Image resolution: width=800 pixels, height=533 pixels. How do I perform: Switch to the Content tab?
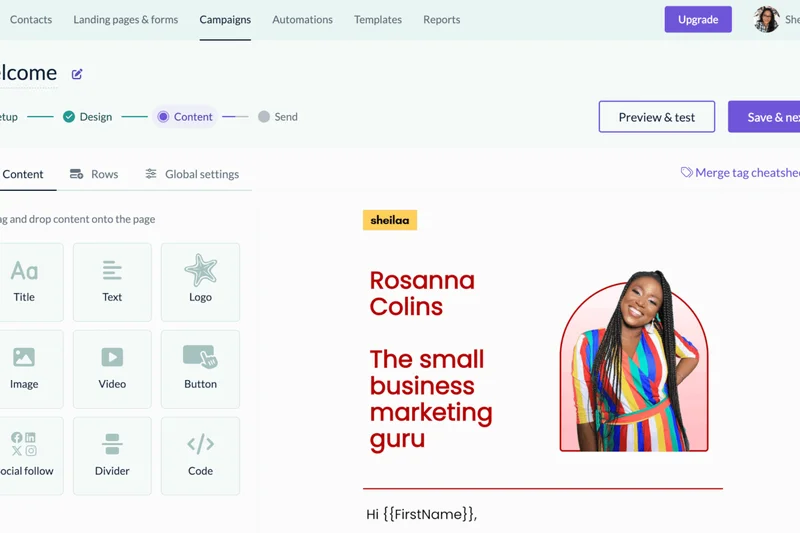point(23,174)
